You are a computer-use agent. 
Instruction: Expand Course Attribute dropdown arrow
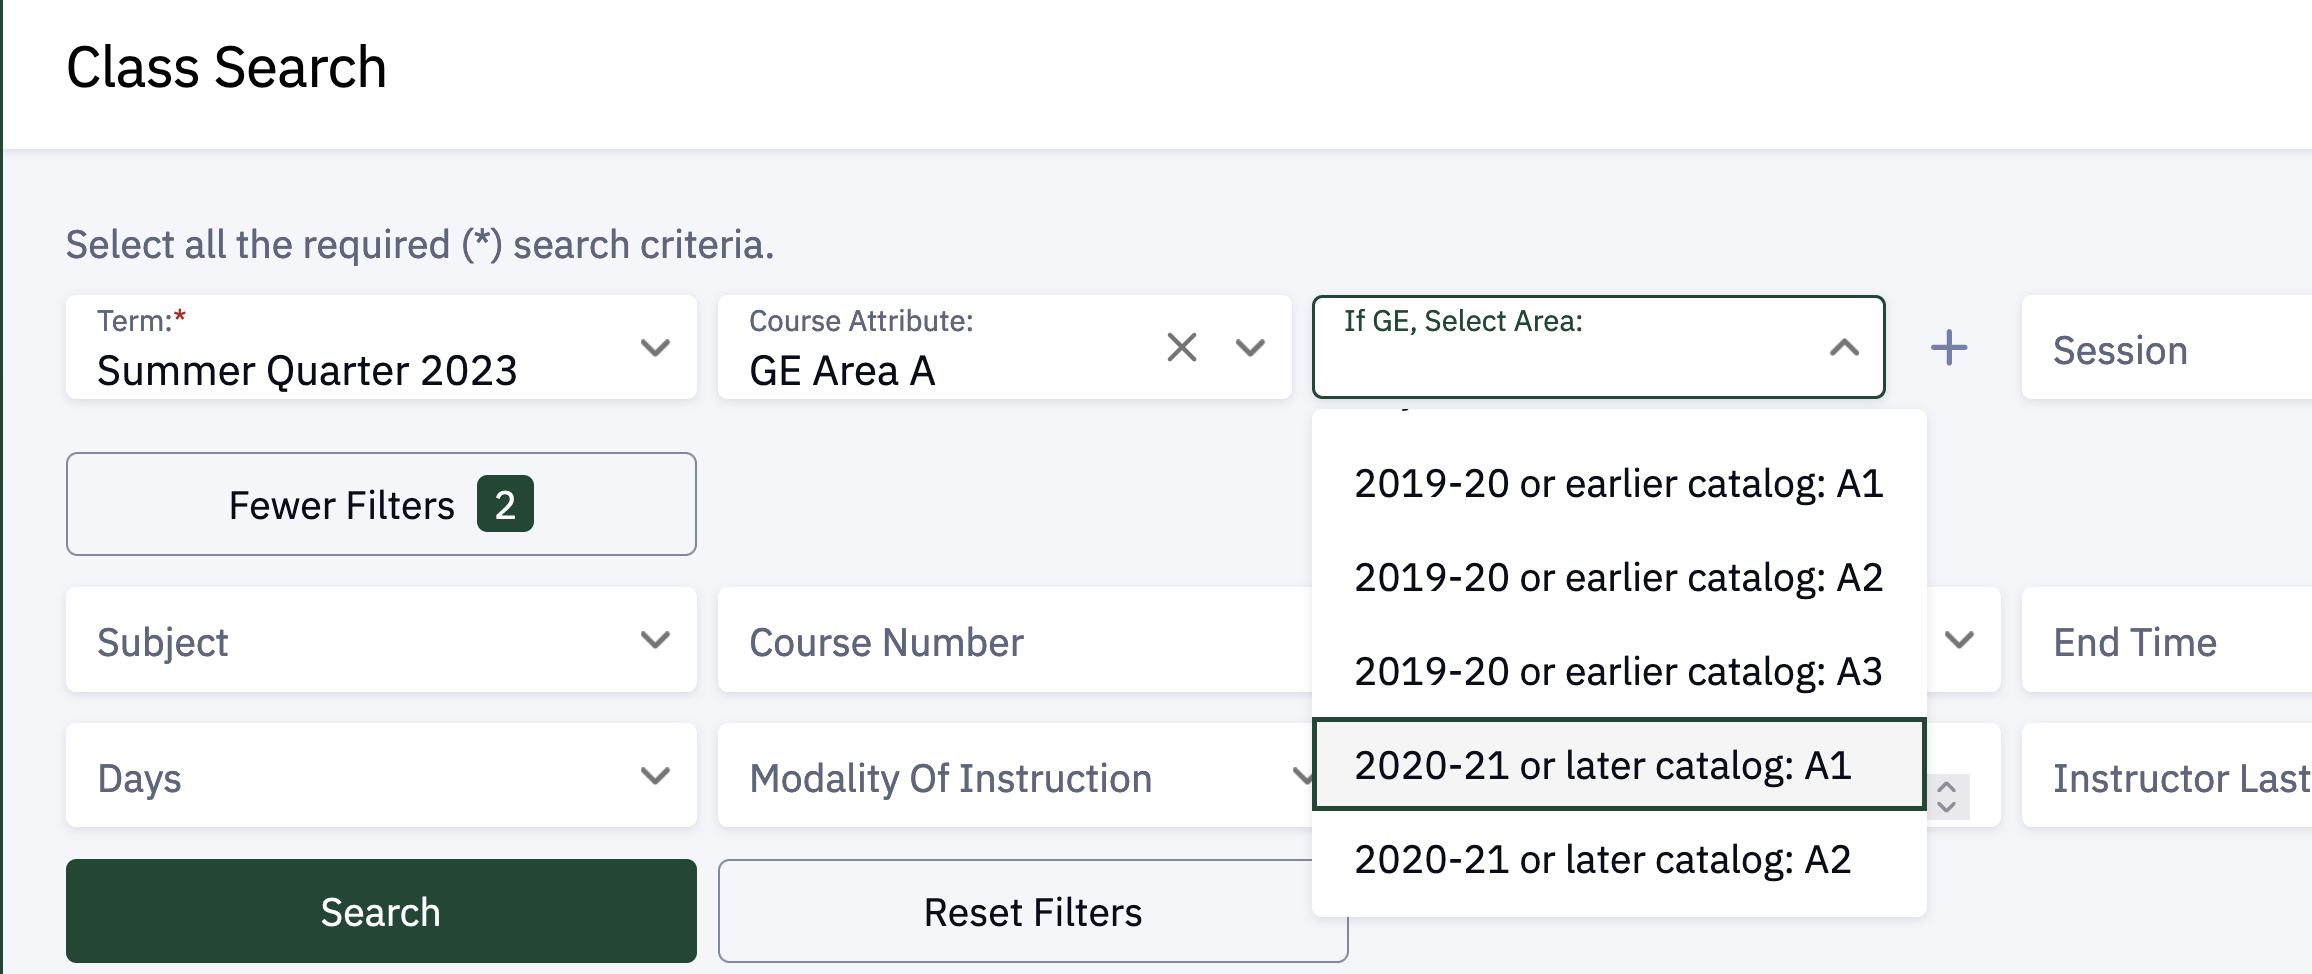tap(1250, 348)
